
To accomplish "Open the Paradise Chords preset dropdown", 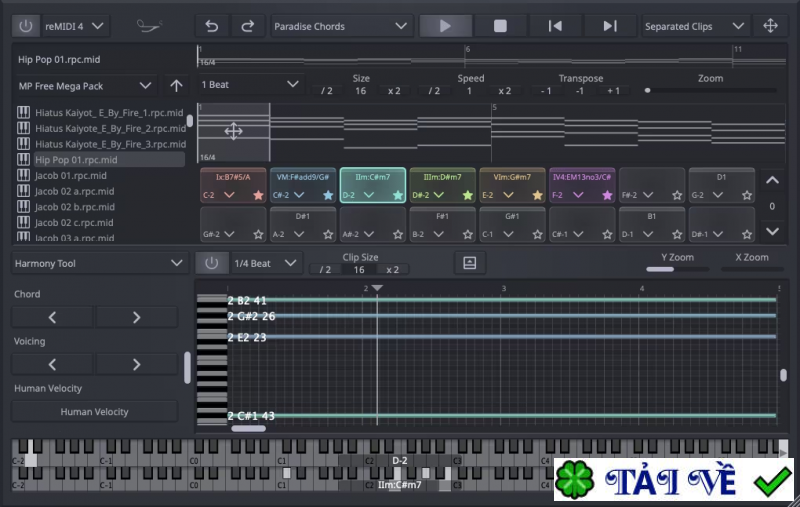I will coord(341,26).
